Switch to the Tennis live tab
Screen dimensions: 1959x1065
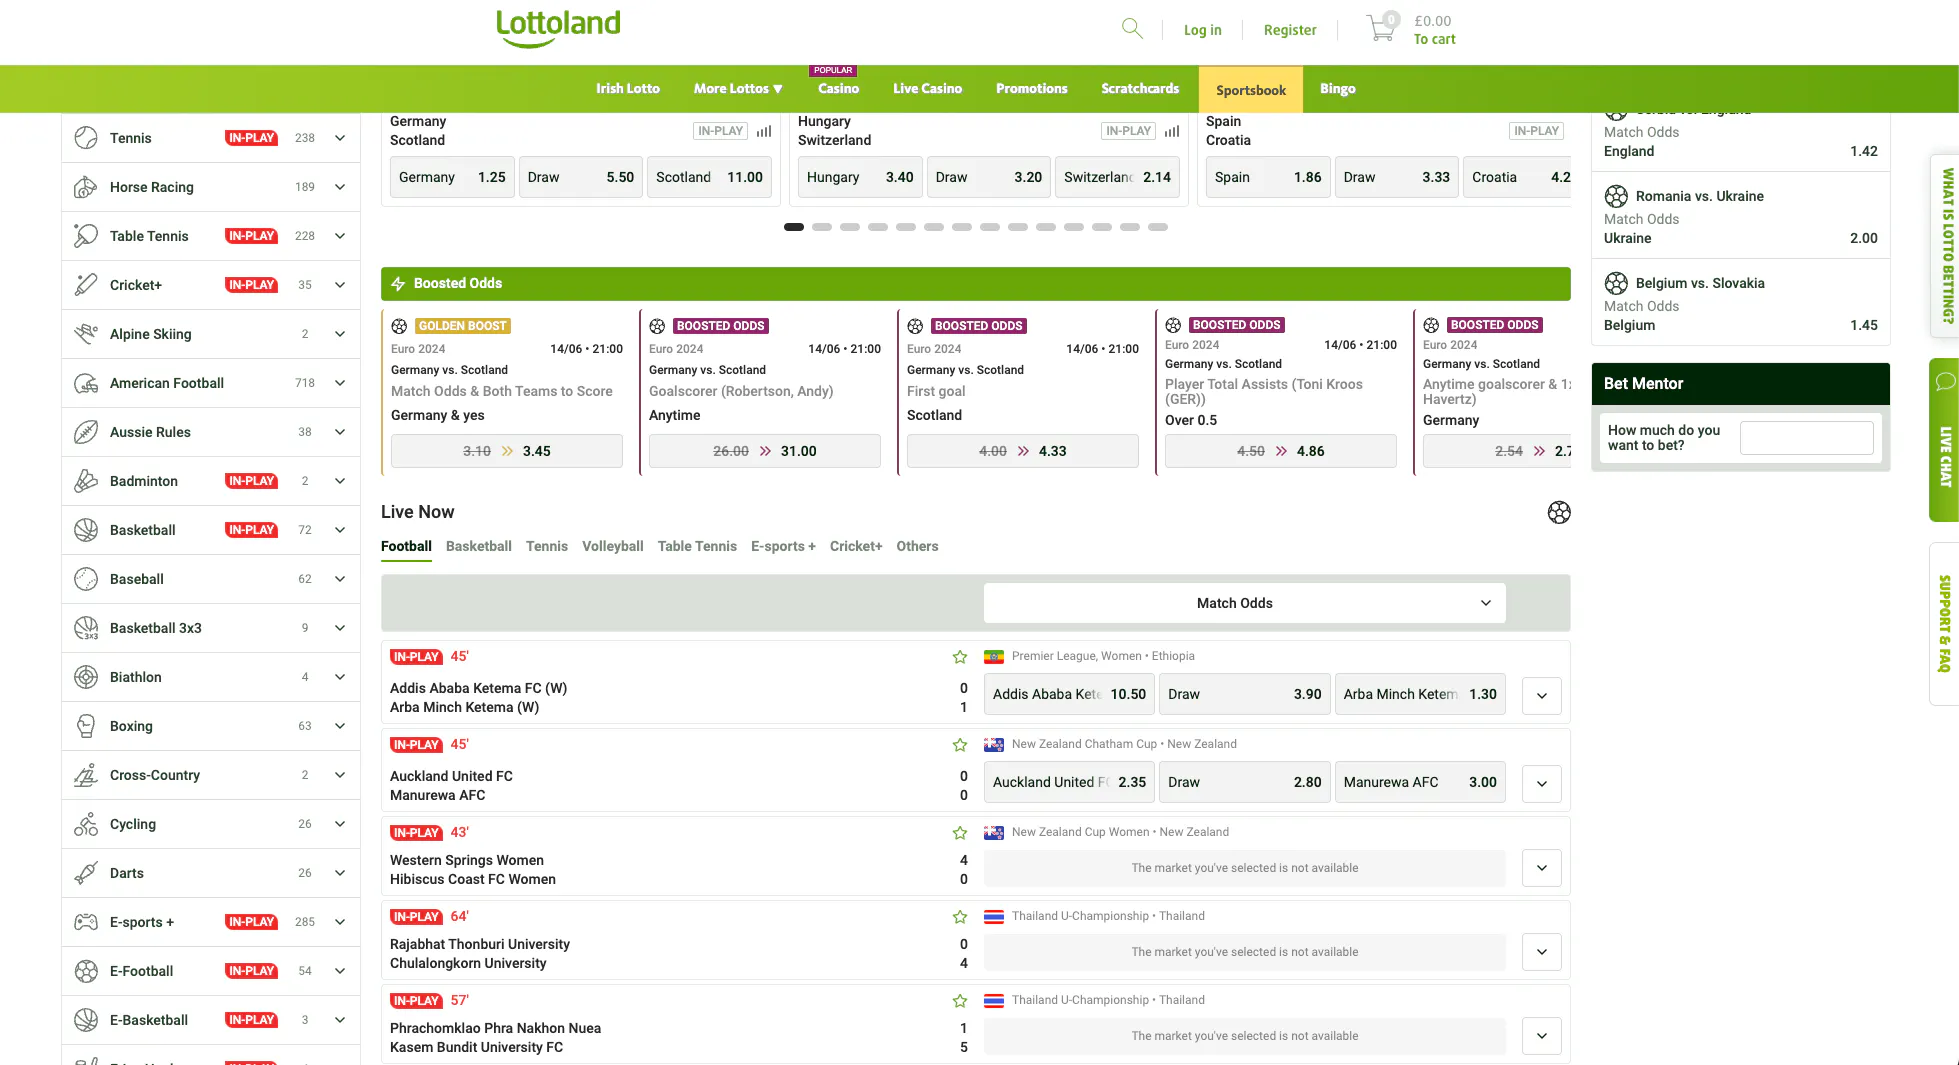click(546, 546)
